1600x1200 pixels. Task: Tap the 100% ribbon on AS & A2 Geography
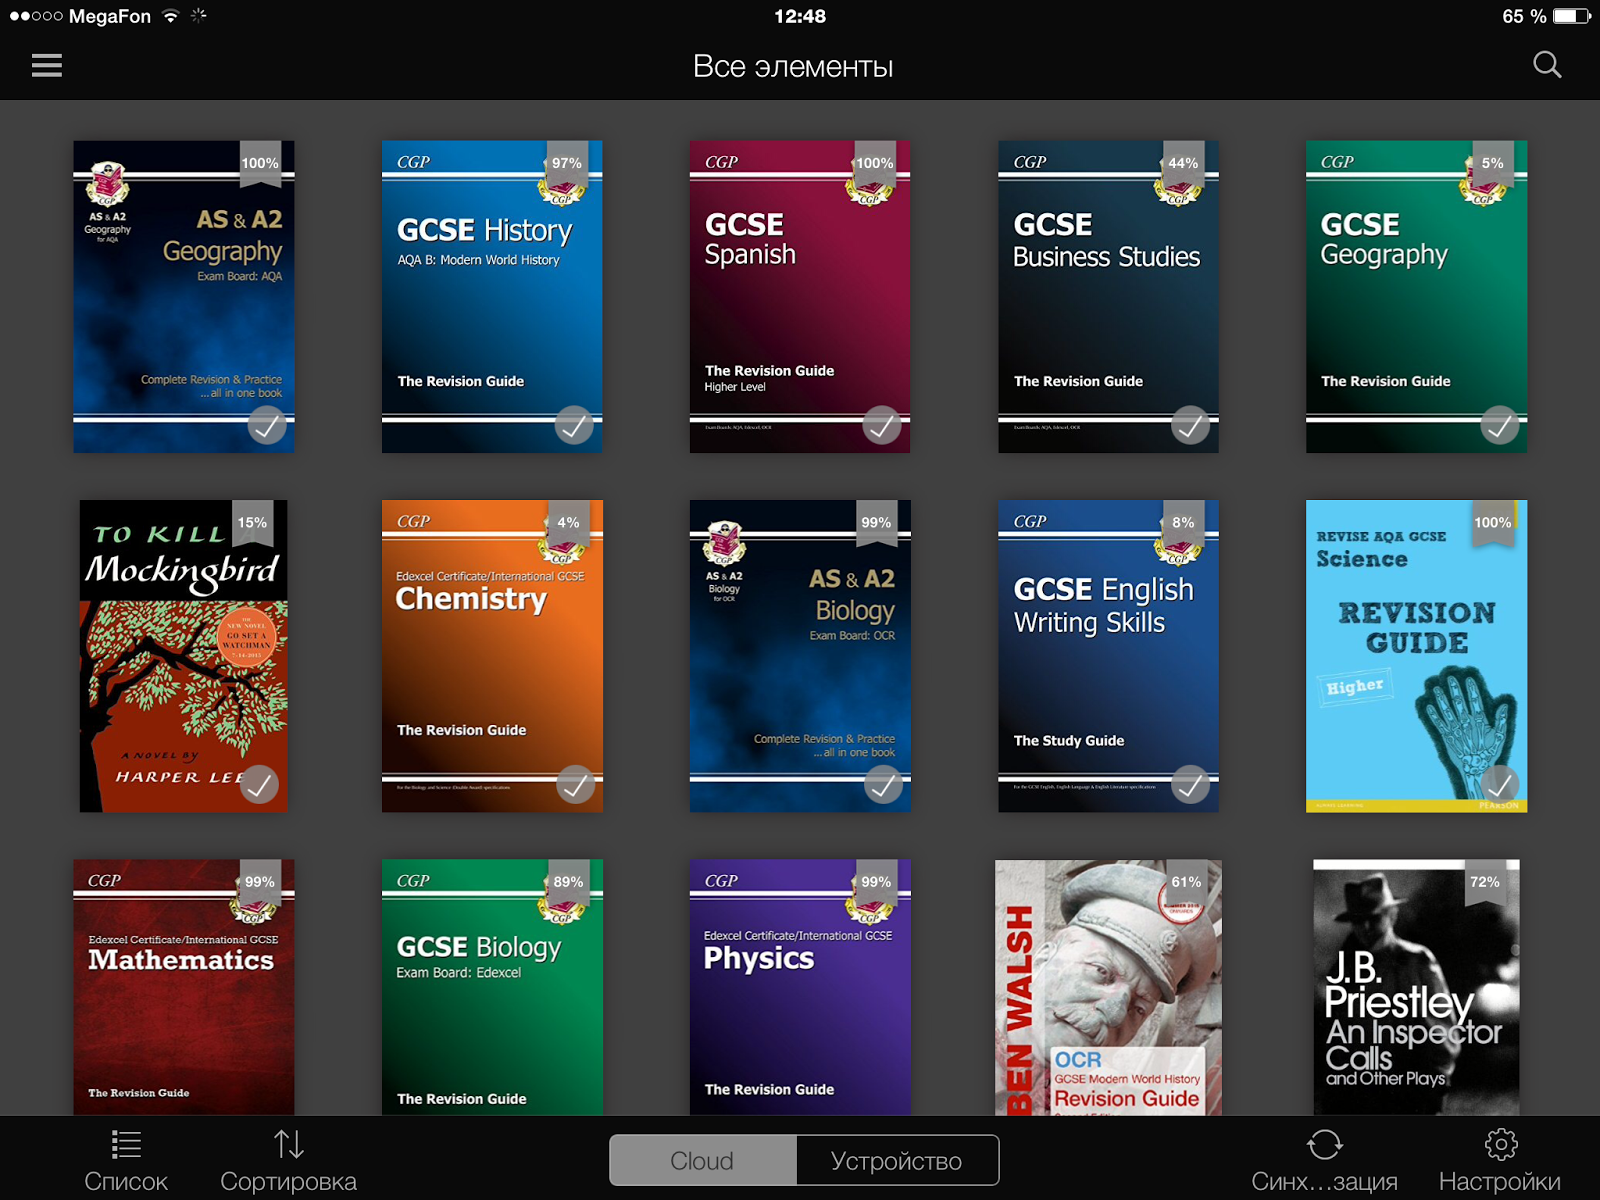coord(260,164)
